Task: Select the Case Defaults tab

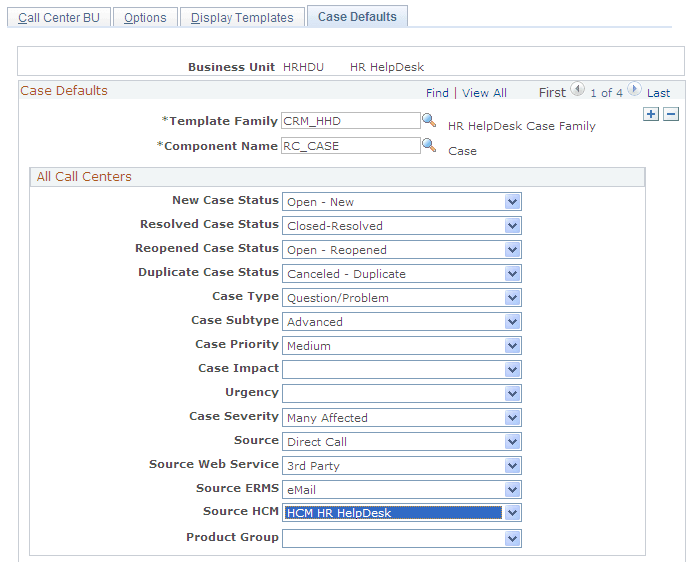Action: (357, 17)
